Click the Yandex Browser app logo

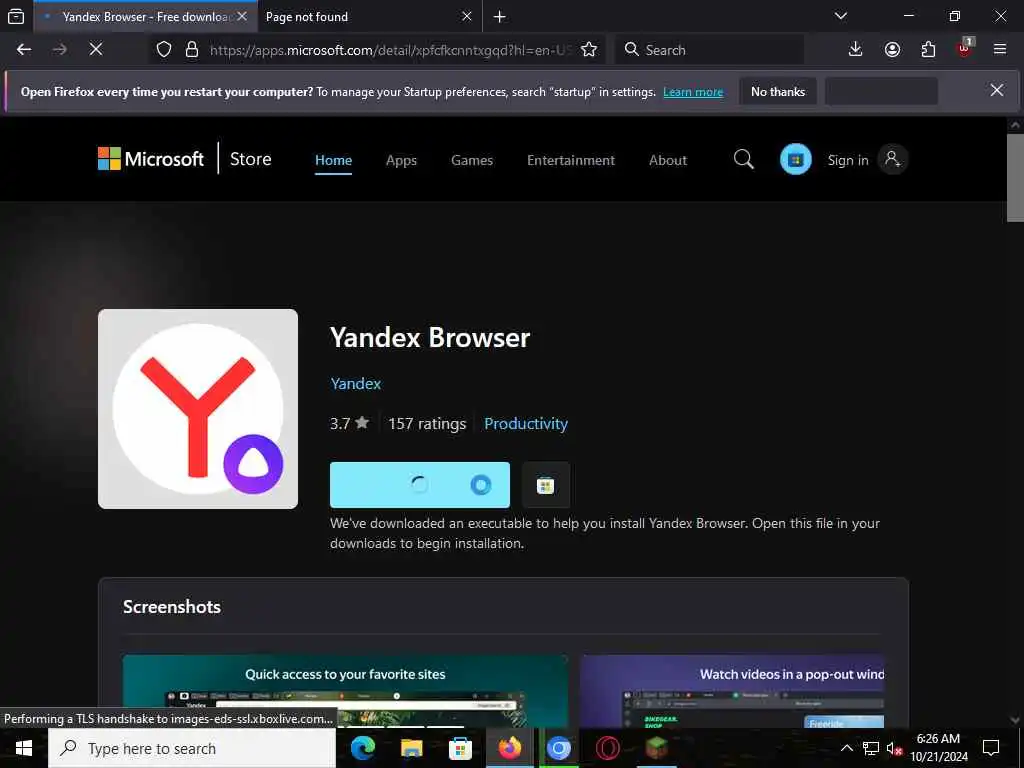198,409
